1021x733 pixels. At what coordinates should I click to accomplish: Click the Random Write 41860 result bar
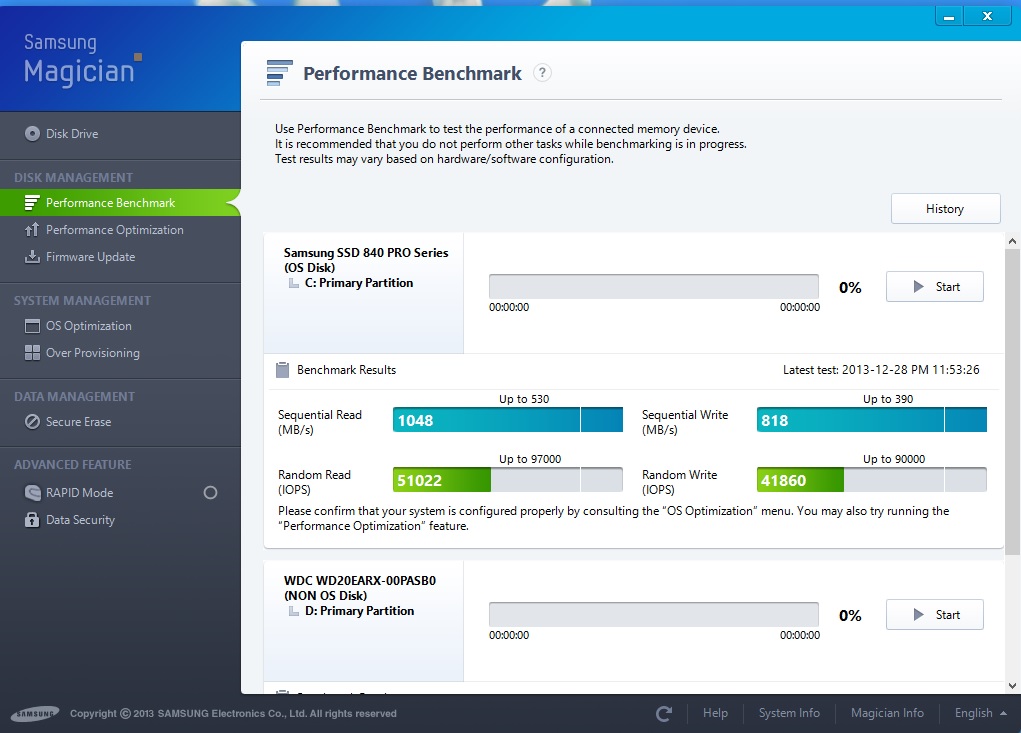871,480
